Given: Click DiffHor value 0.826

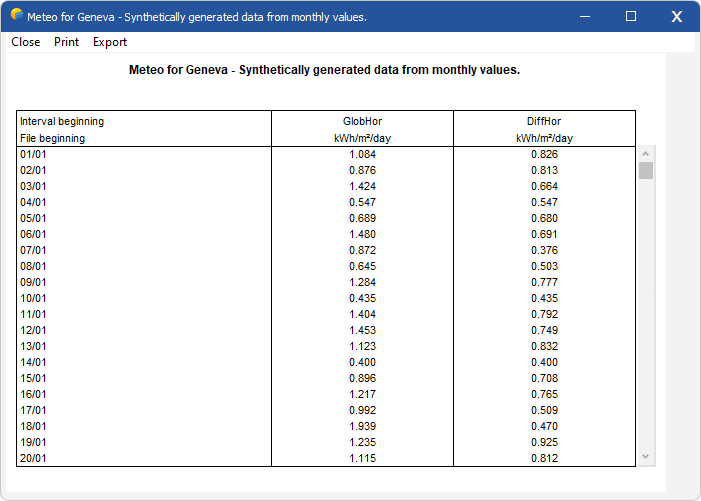Looking at the screenshot, I should [544, 154].
